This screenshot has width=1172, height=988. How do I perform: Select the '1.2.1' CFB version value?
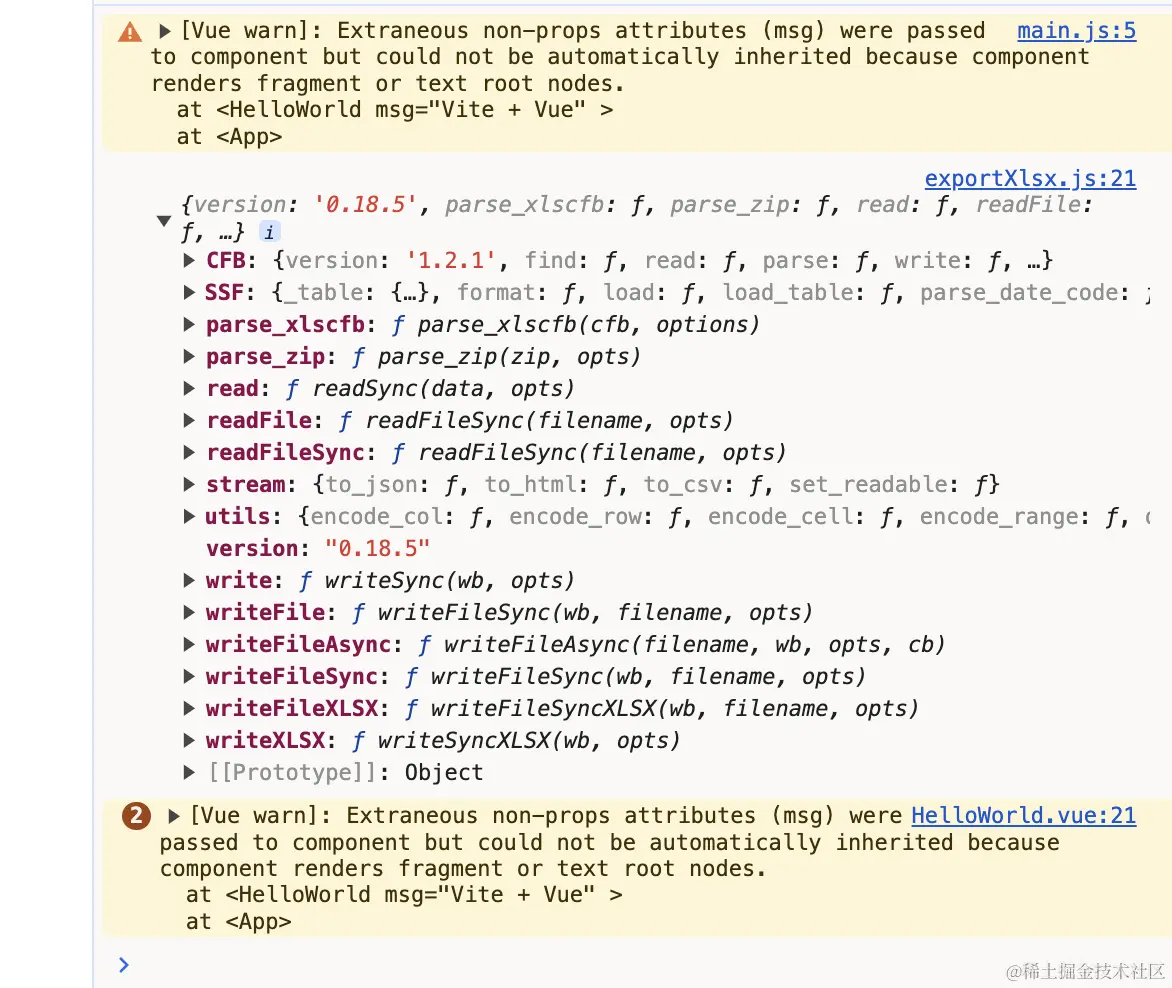[x=451, y=260]
